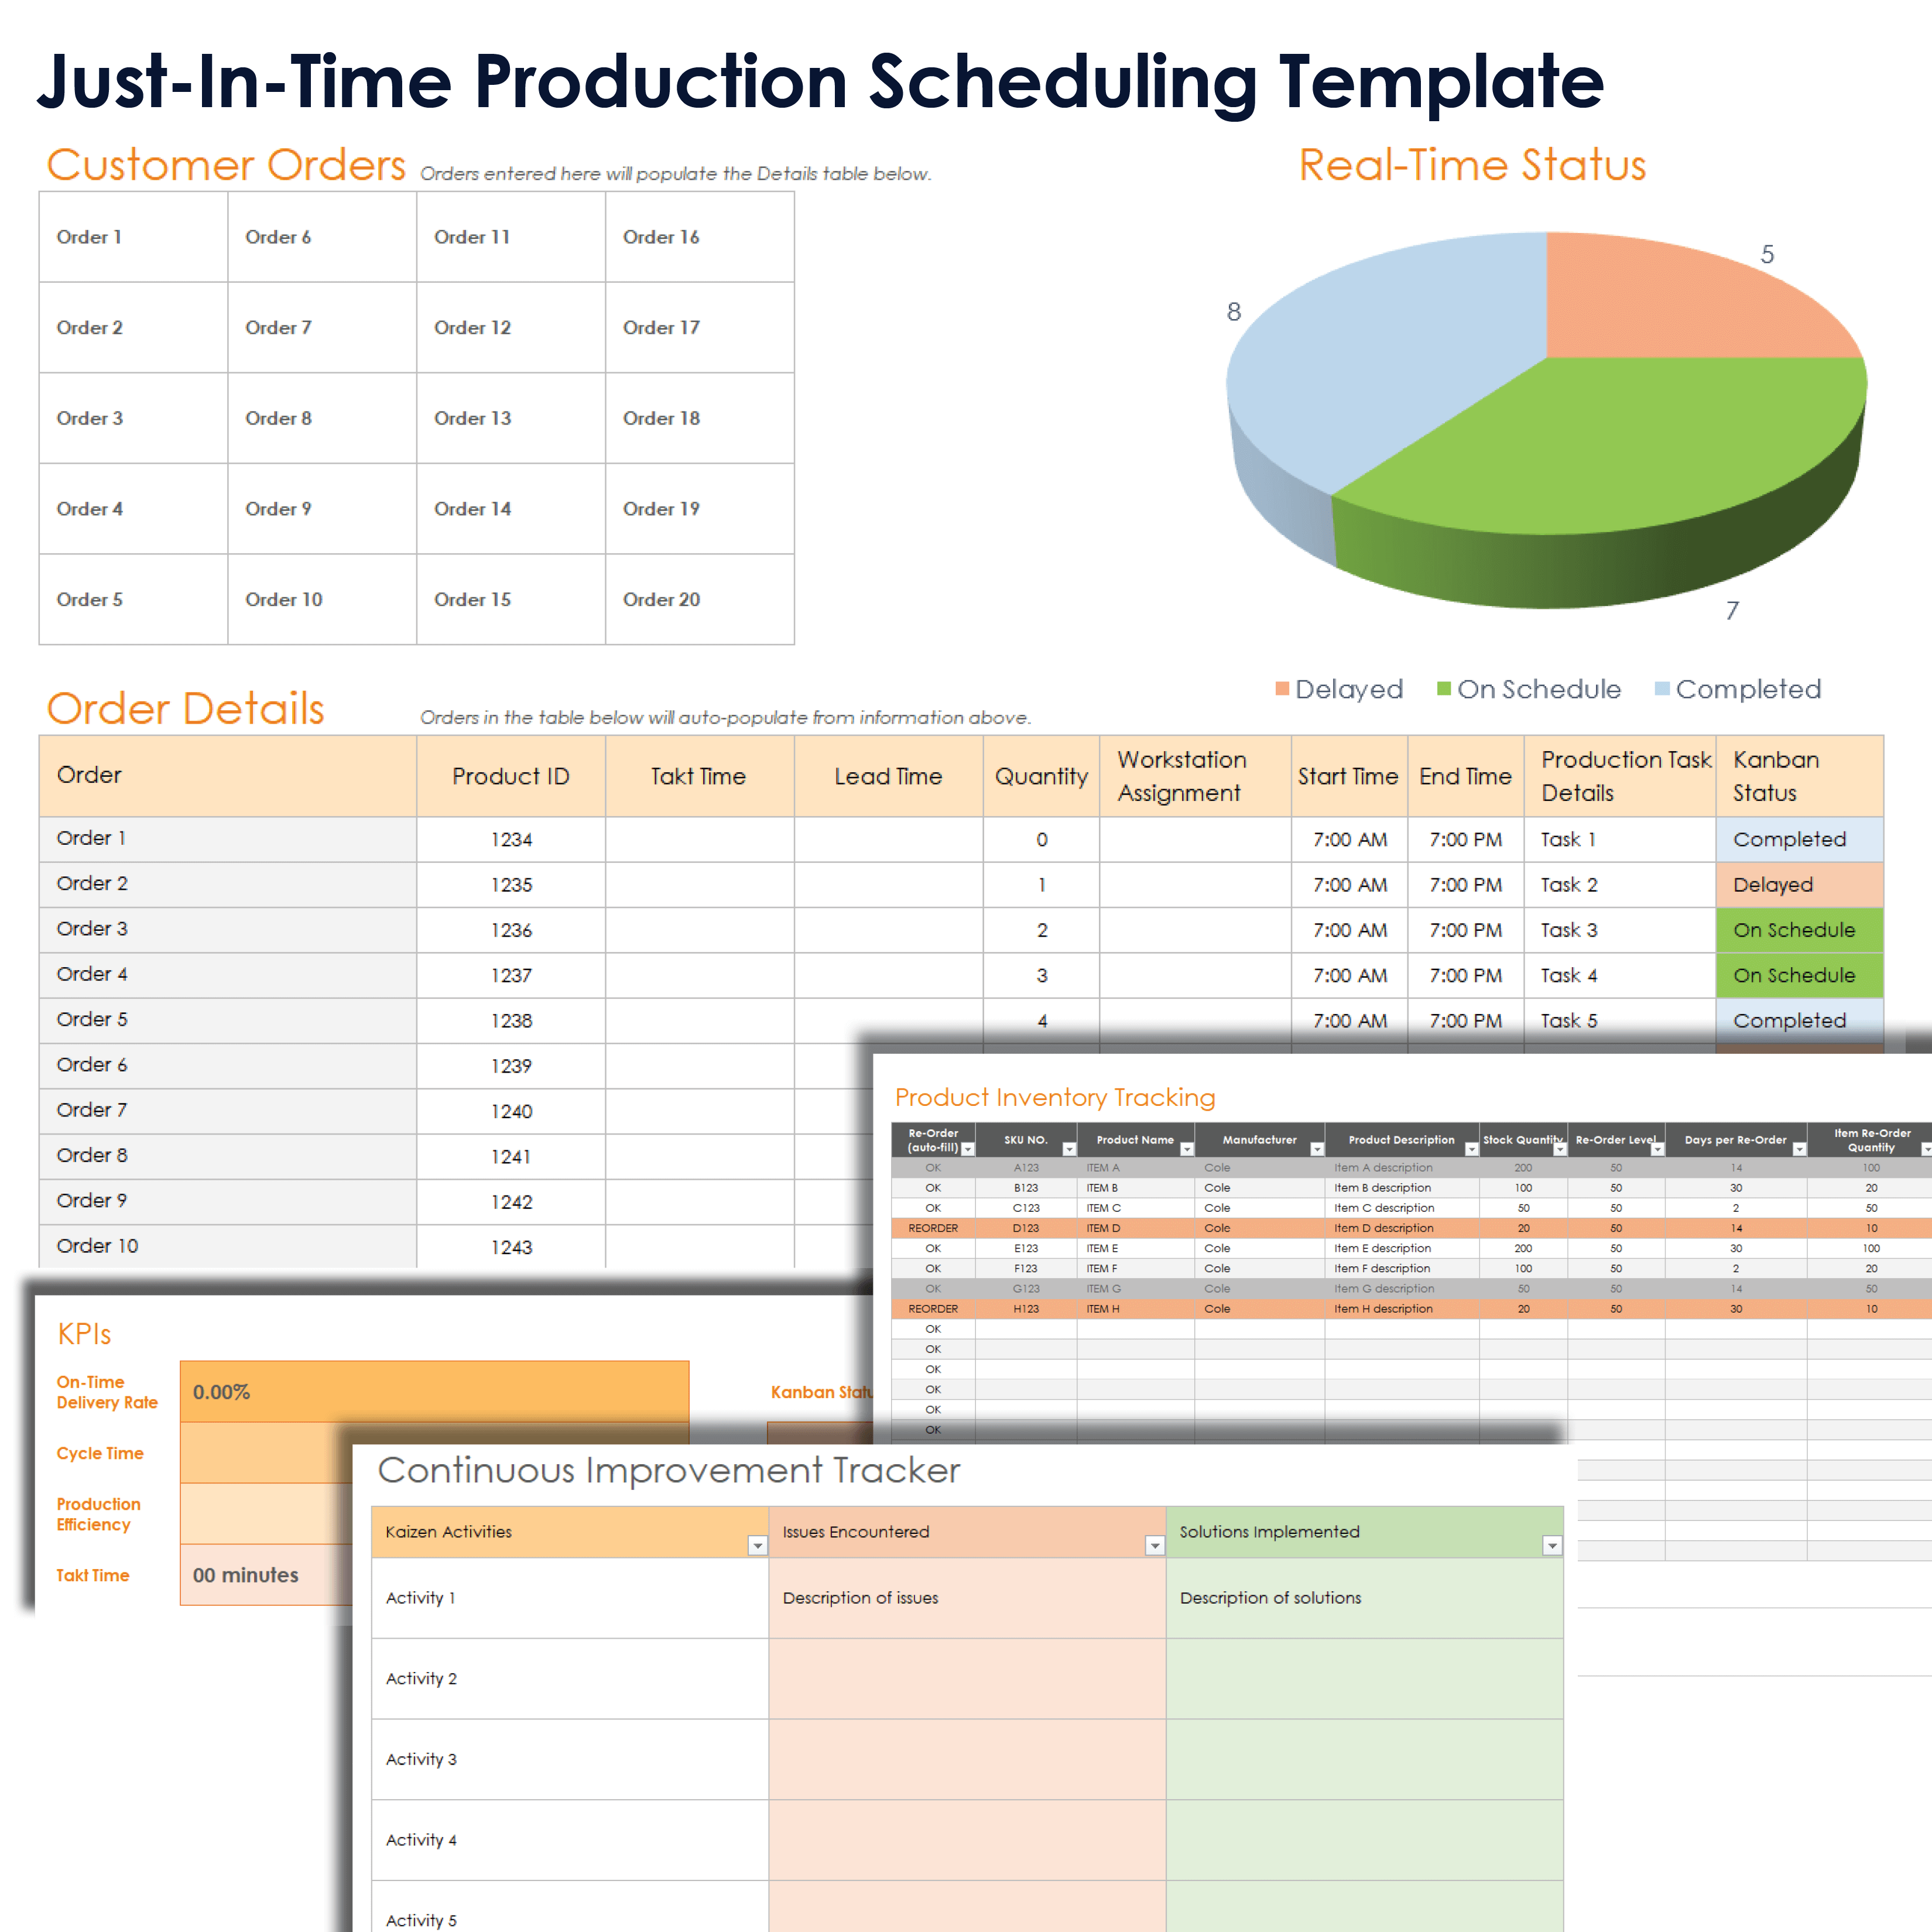The width and height of the screenshot is (1932, 1932).
Task: Select the Order 13 cell in Customer Orders
Action: pos(511,418)
